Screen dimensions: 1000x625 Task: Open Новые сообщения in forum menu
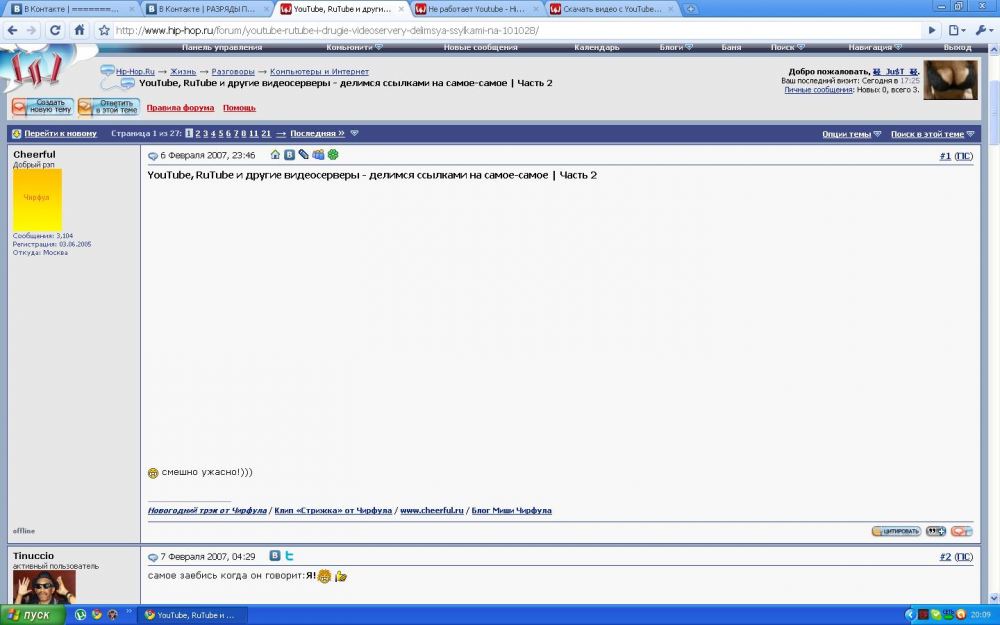click(x=480, y=47)
